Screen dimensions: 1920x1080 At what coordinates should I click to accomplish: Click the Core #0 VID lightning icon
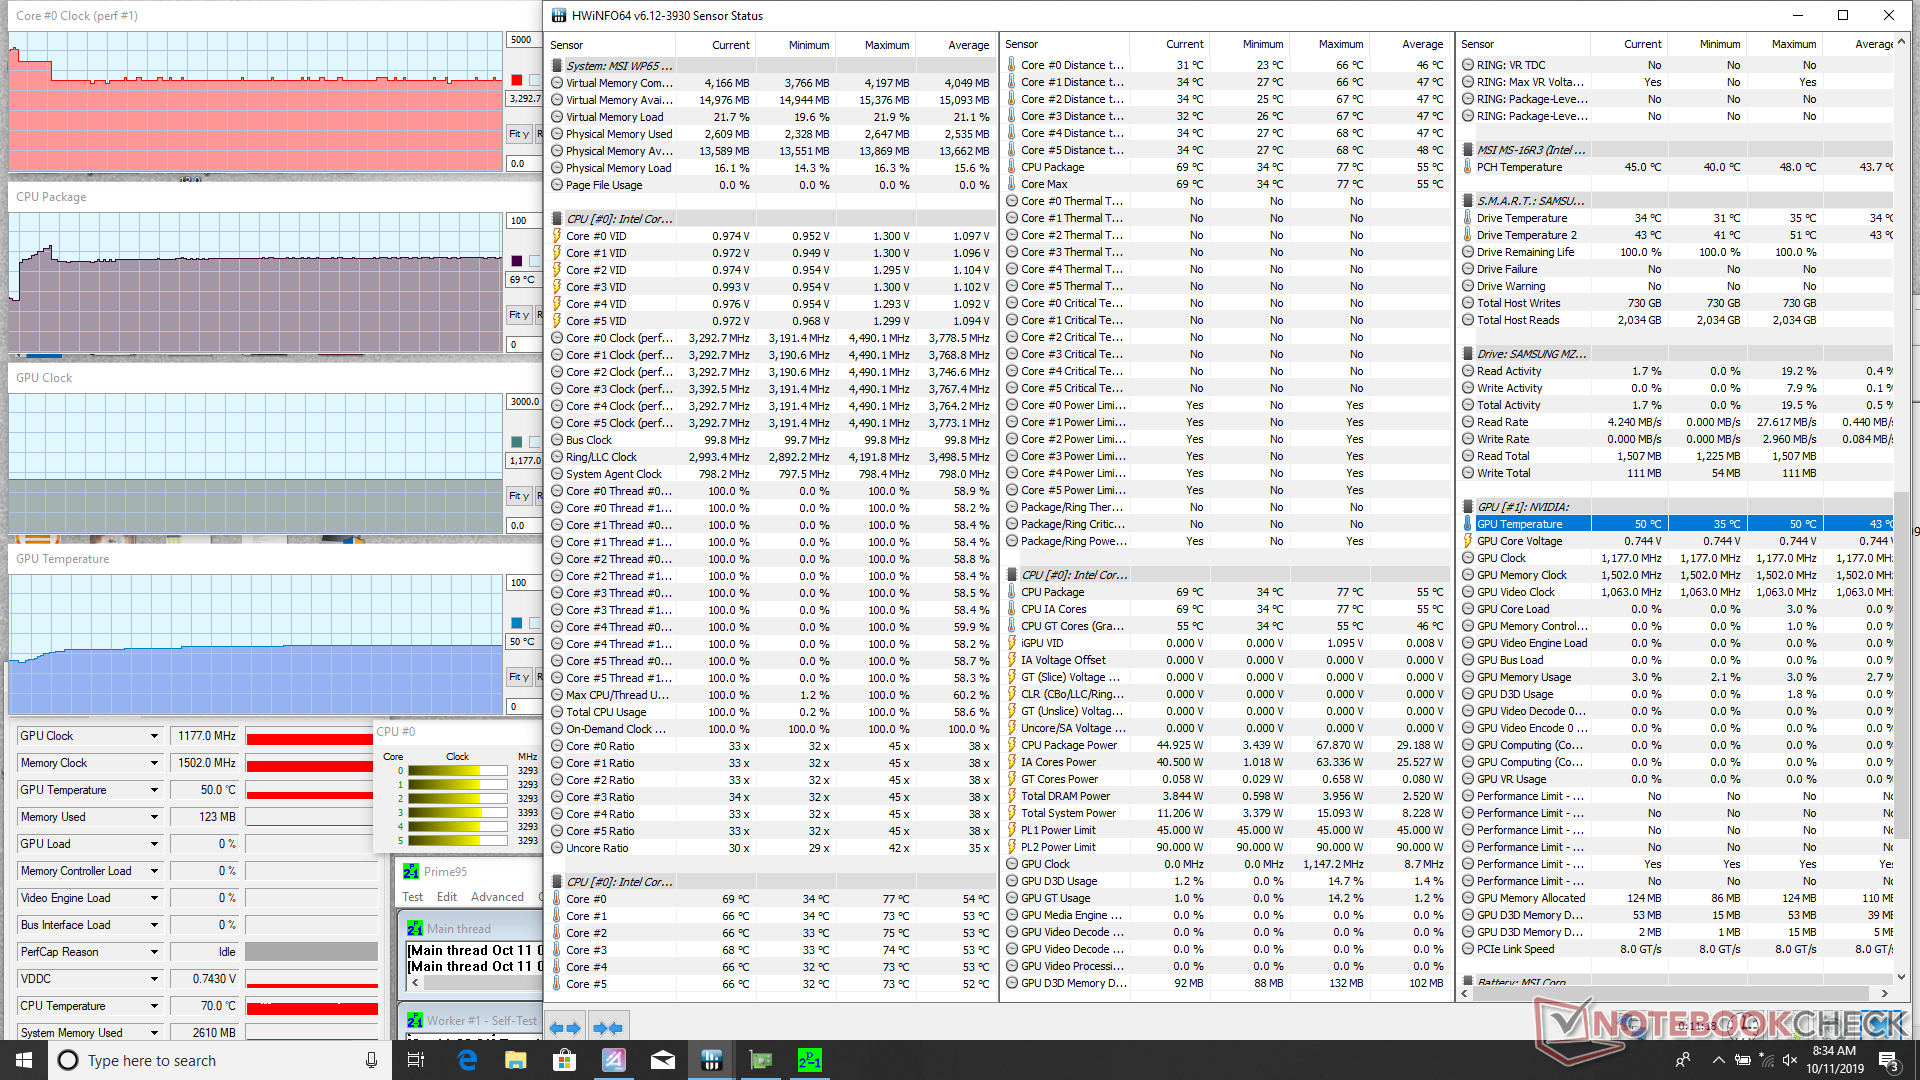pos(557,236)
